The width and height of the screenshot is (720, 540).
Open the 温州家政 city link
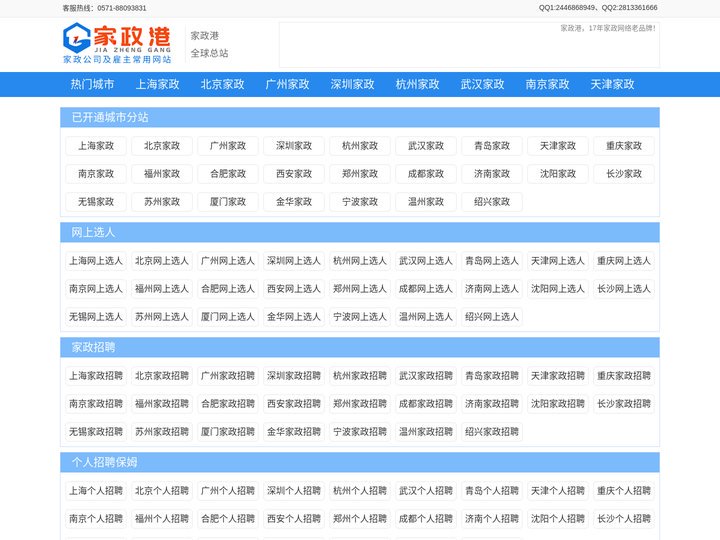click(x=426, y=202)
